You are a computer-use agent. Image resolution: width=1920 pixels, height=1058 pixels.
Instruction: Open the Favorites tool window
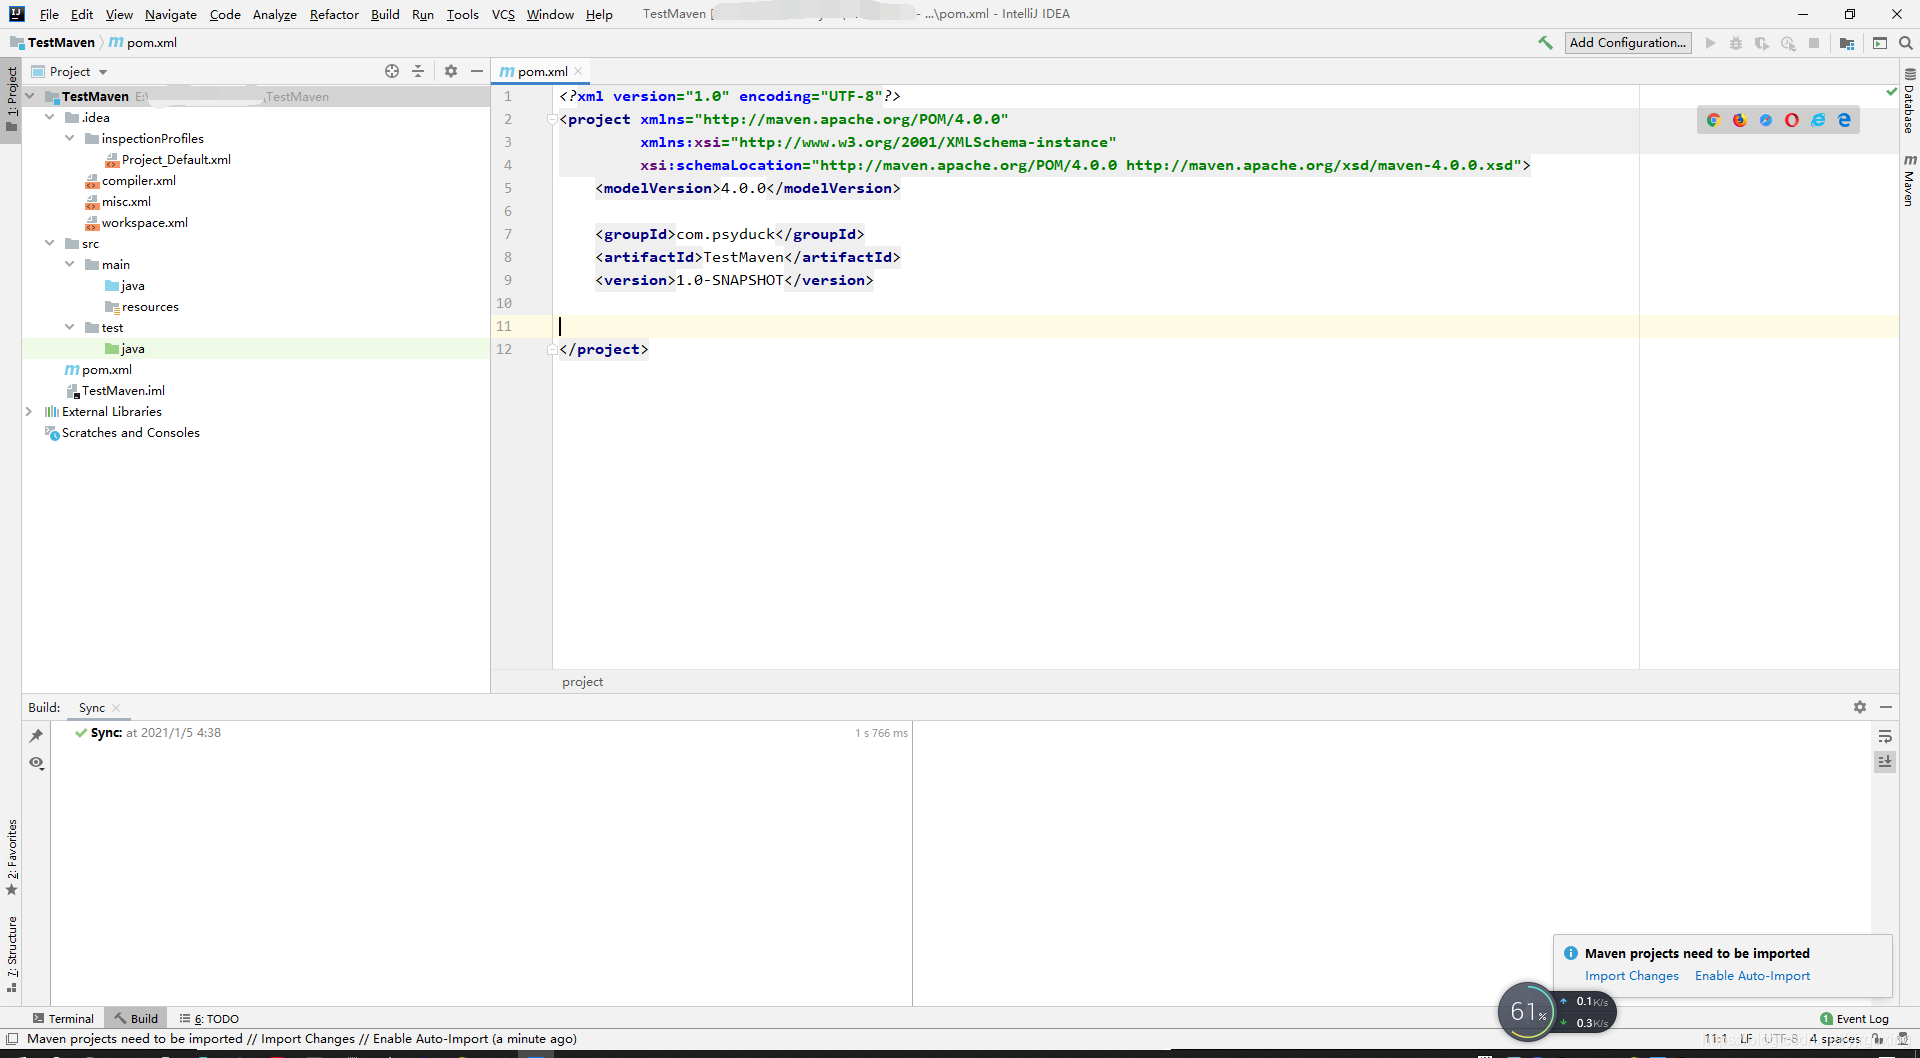click(12, 857)
